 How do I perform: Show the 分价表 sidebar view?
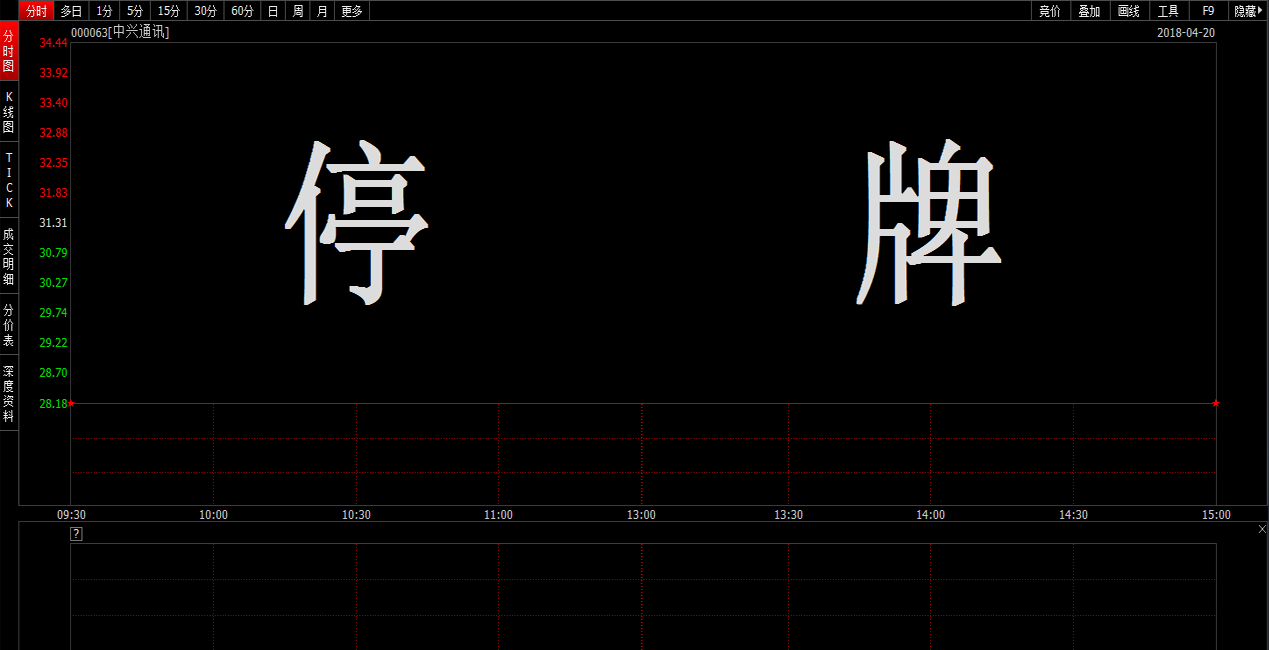9,325
